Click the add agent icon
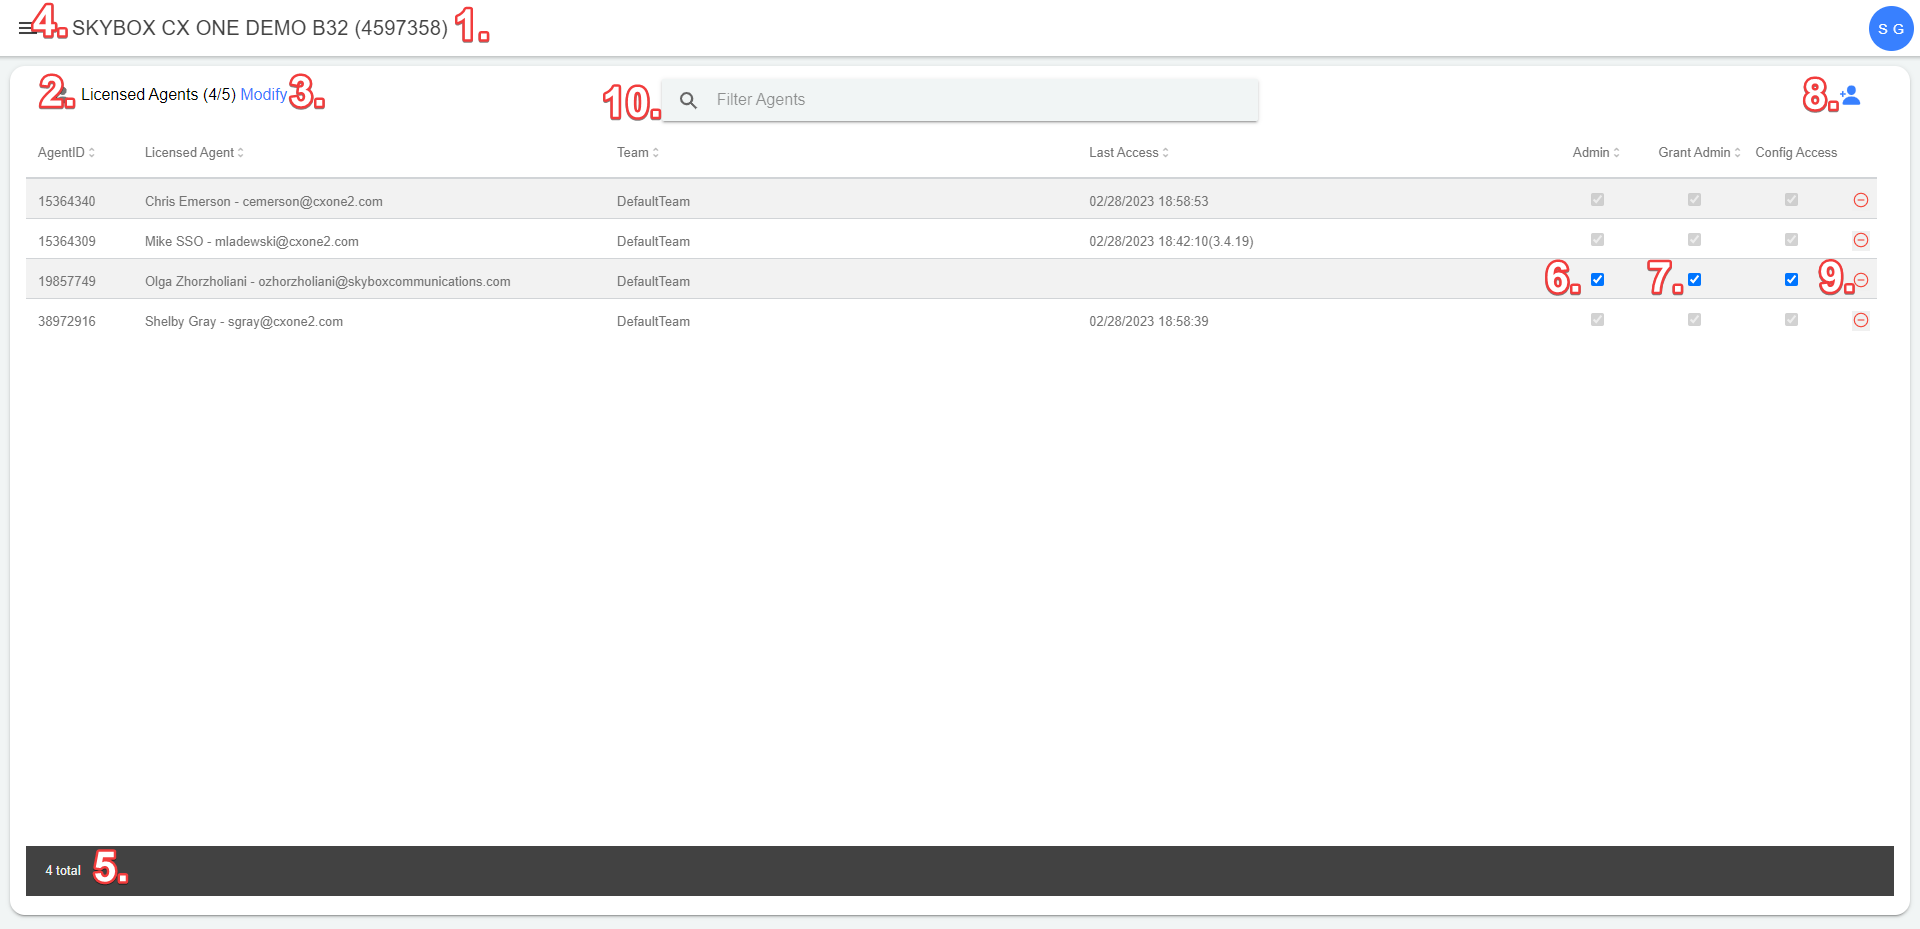Image resolution: width=1920 pixels, height=929 pixels. tap(1850, 96)
